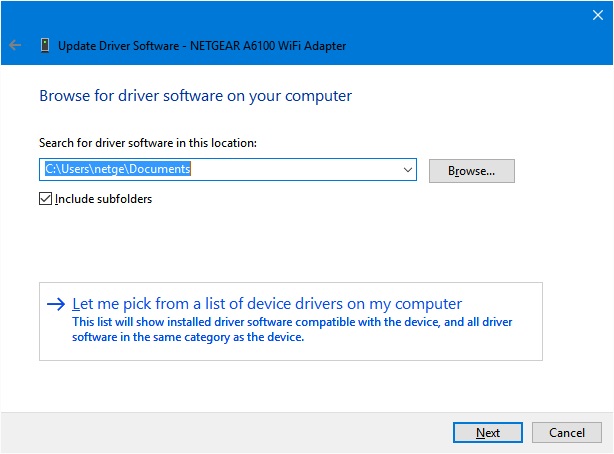Choose Let me pick from a list of device drivers
This screenshot has height=454, width=614.
(291, 321)
